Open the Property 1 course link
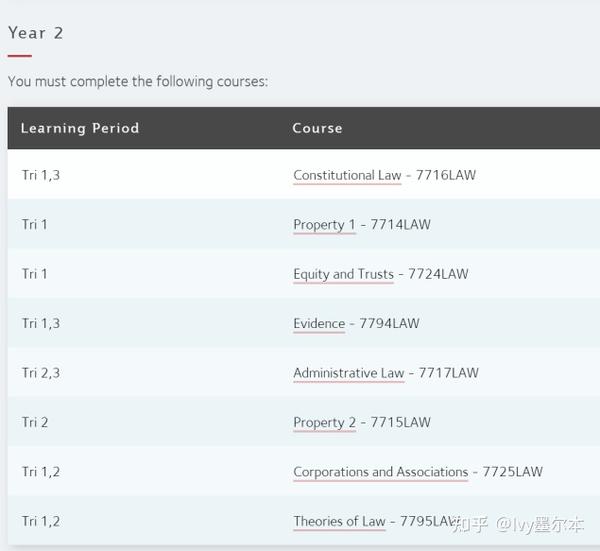The height and width of the screenshot is (551, 600). (324, 225)
